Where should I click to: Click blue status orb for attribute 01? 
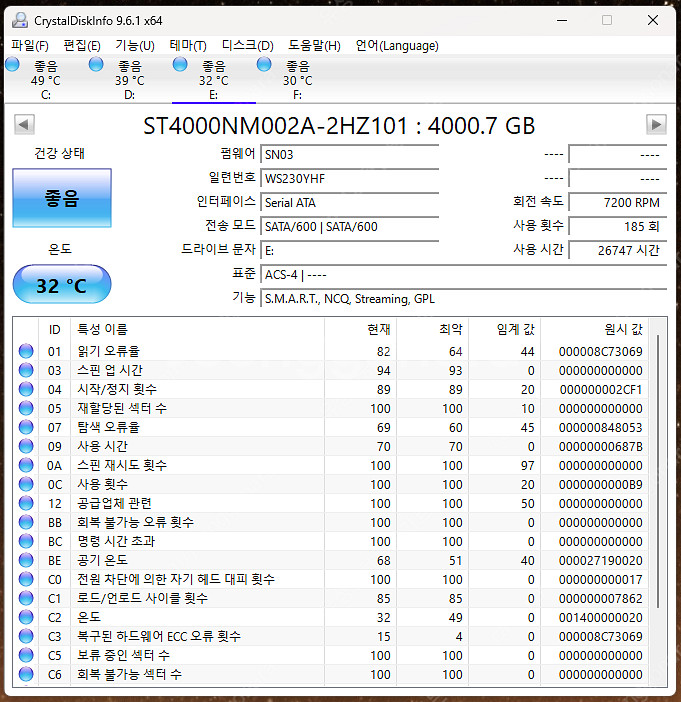click(x=26, y=351)
